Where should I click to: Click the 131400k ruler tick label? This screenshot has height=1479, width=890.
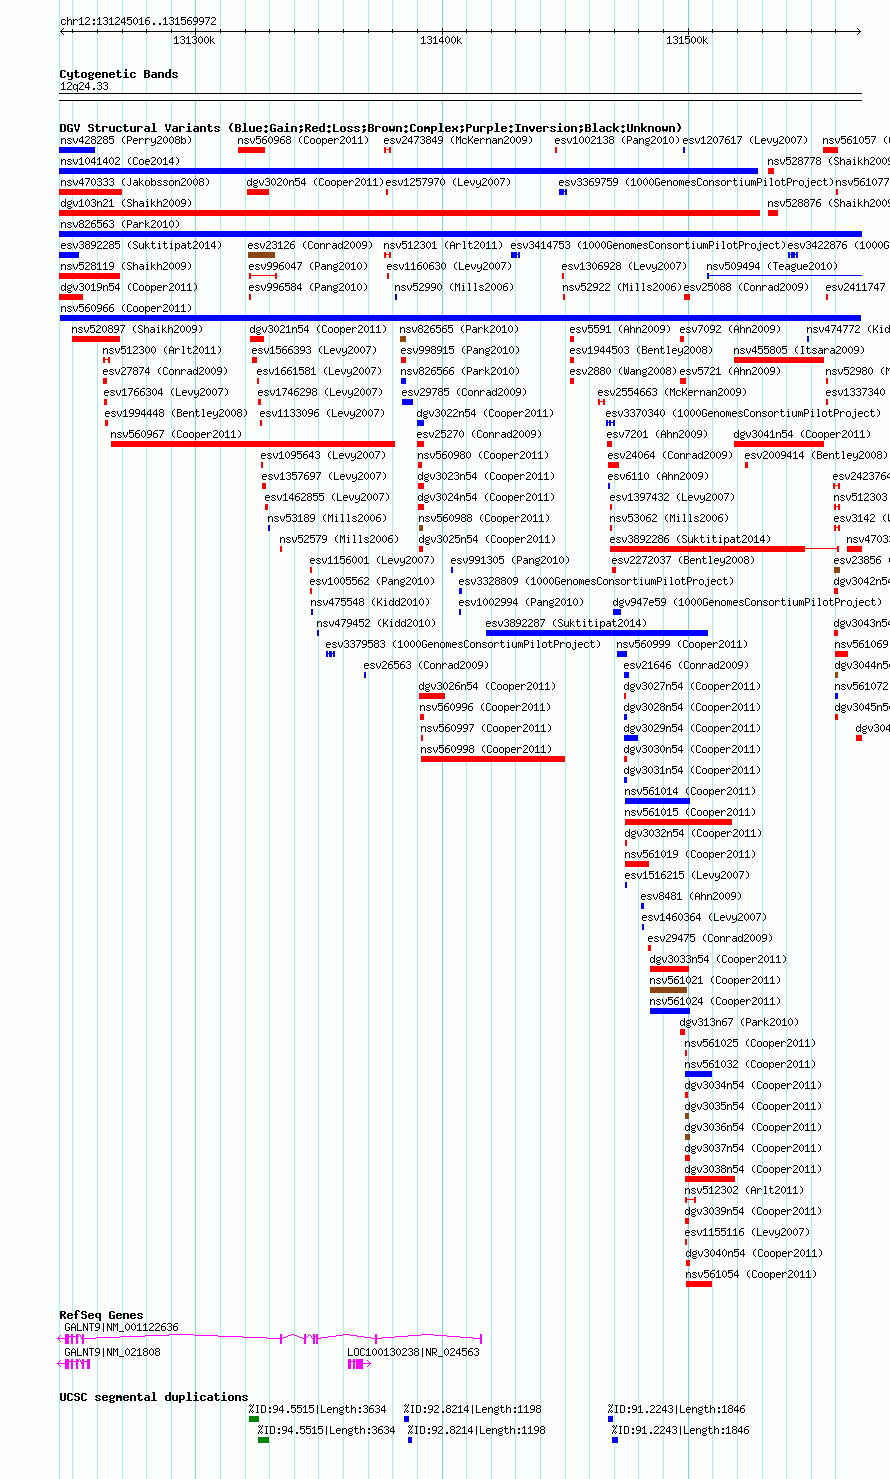click(x=441, y=40)
